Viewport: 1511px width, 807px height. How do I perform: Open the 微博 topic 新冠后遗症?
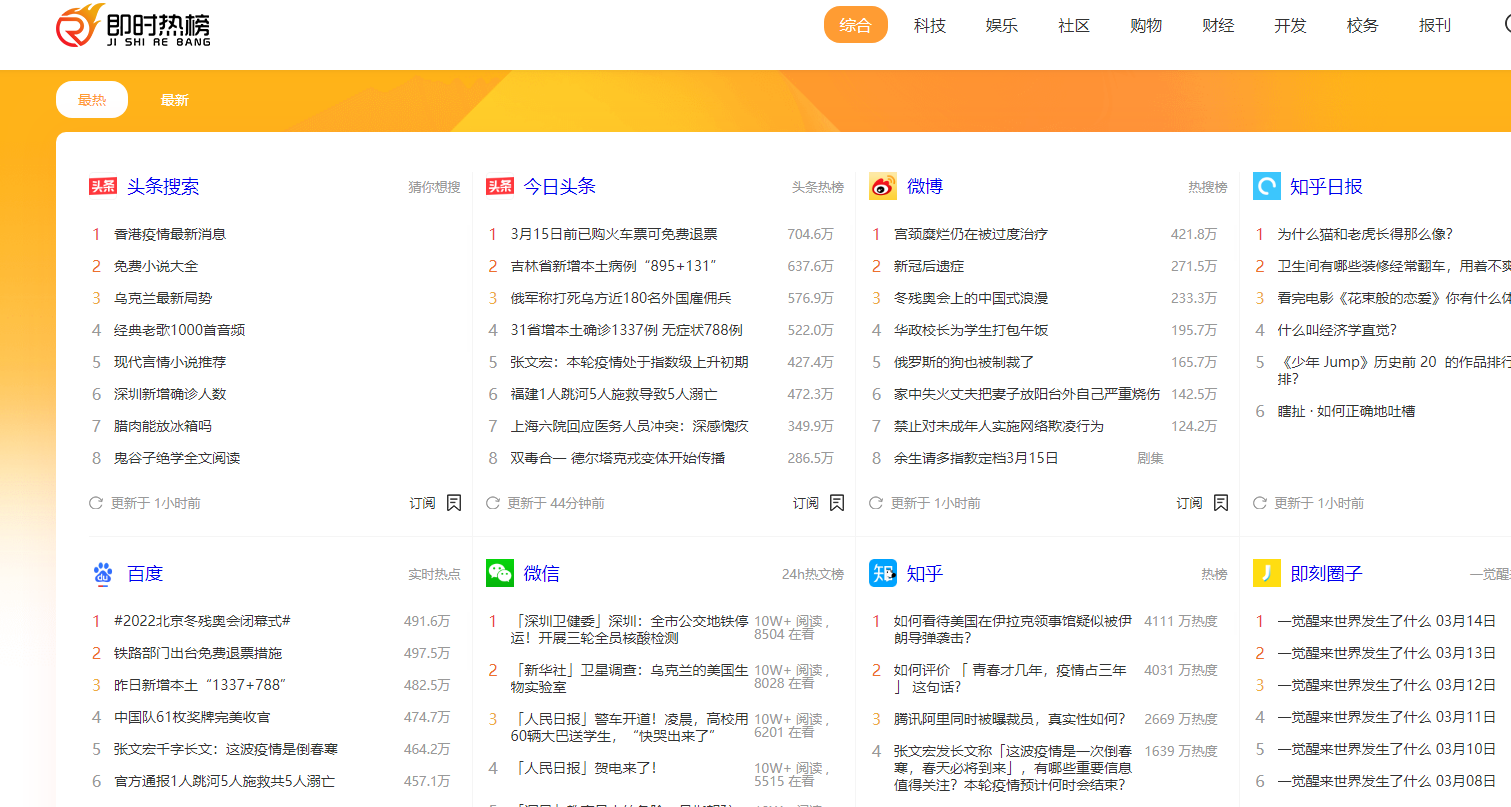[930, 265]
